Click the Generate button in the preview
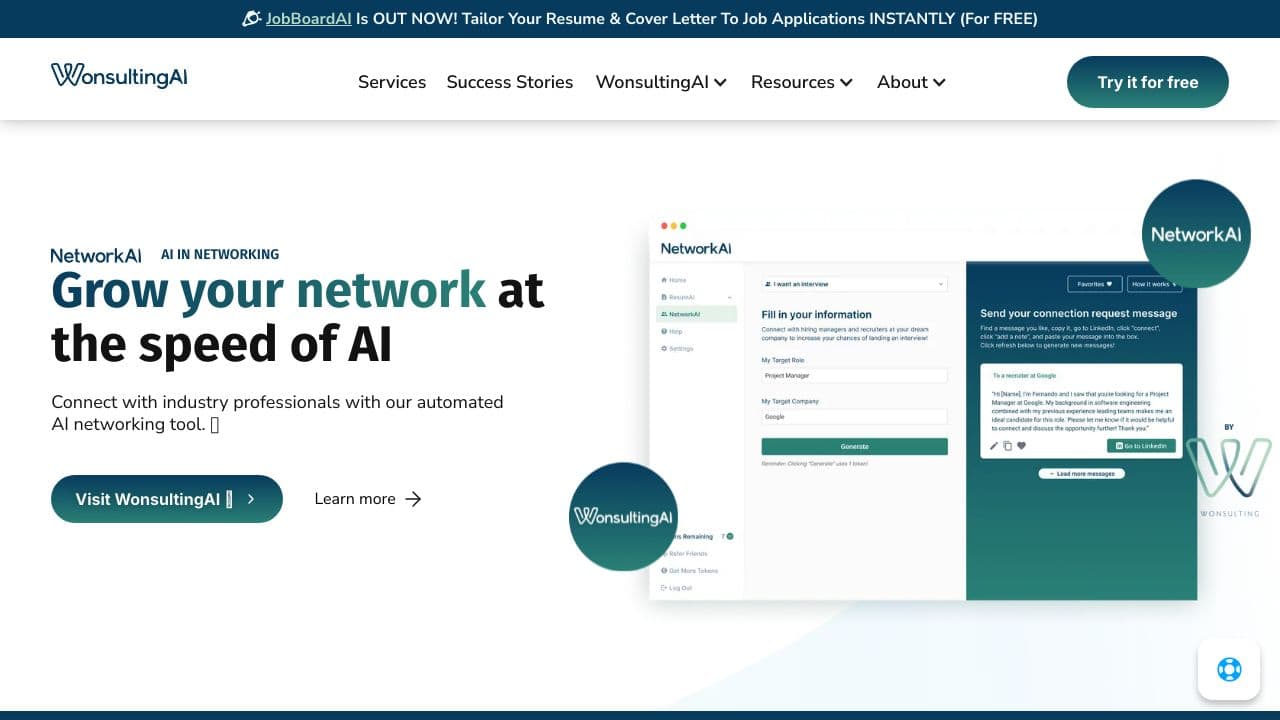 (x=854, y=446)
